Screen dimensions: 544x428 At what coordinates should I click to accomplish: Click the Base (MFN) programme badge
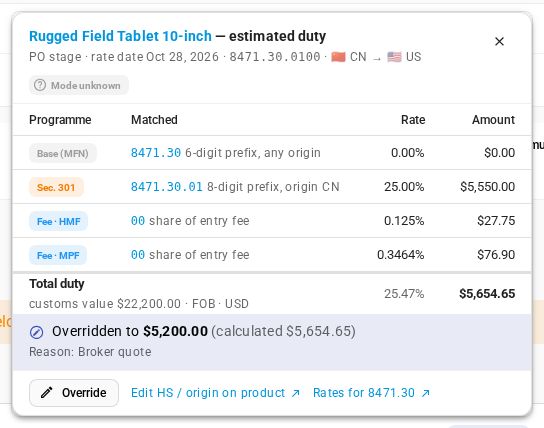[63, 153]
